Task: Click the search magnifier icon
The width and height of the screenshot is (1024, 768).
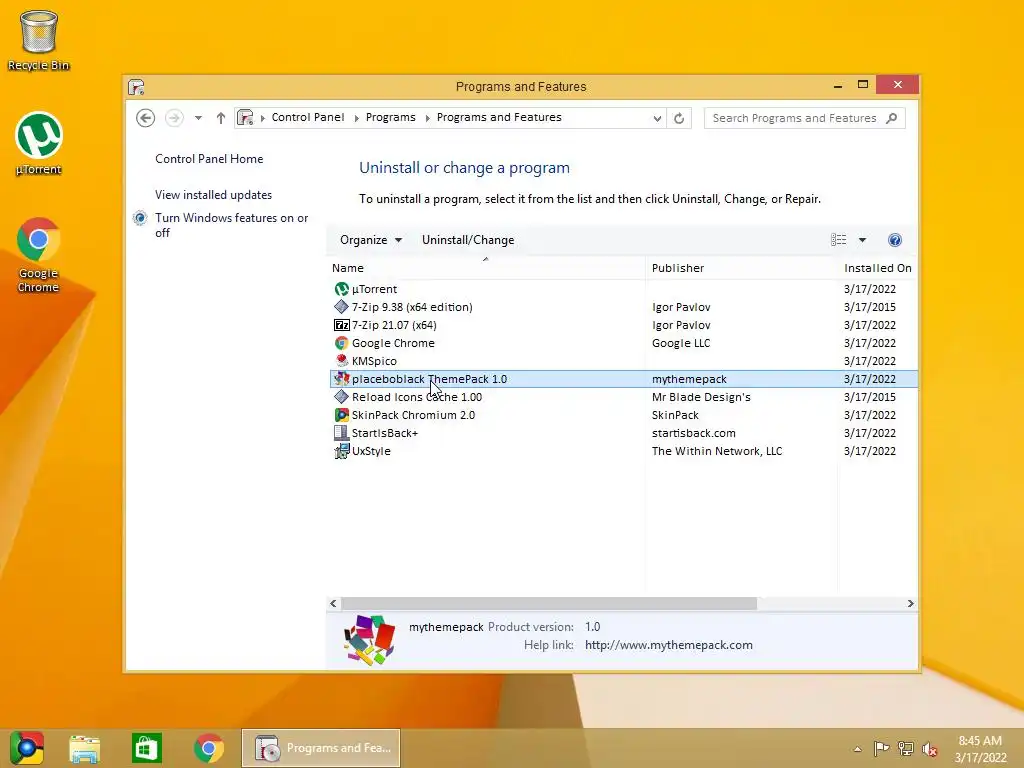Action: [891, 118]
